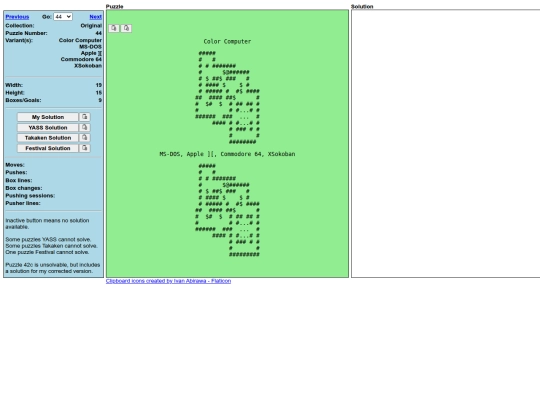Click the Height: label
Viewport: 540px width, 405px height.
(x=15, y=93)
